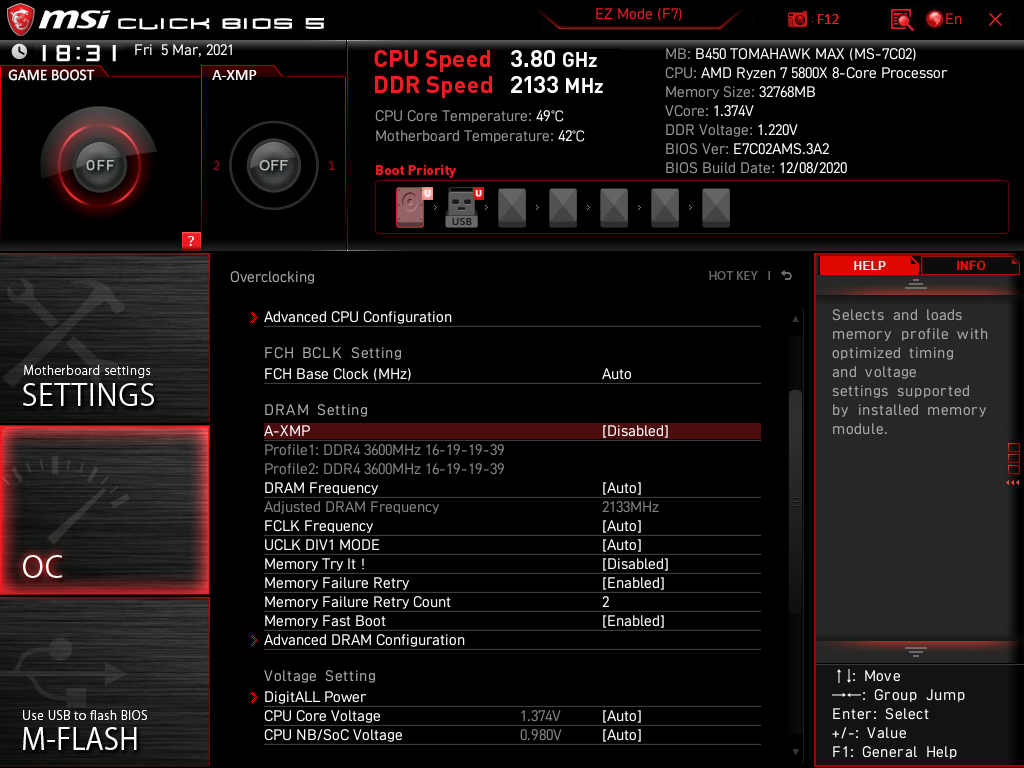
Task: Open CPU NB/SoC Voltage [Auto] setting
Action: (622, 735)
